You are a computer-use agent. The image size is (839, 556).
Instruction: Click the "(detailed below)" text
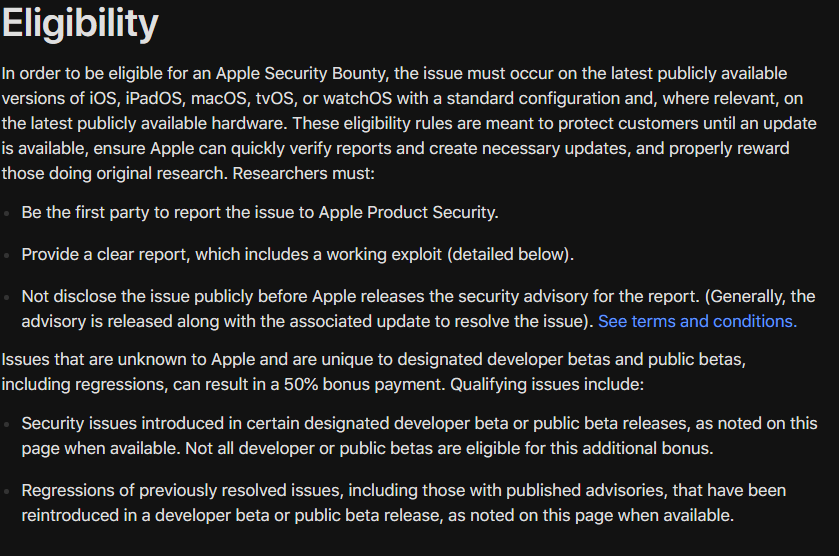(510, 254)
